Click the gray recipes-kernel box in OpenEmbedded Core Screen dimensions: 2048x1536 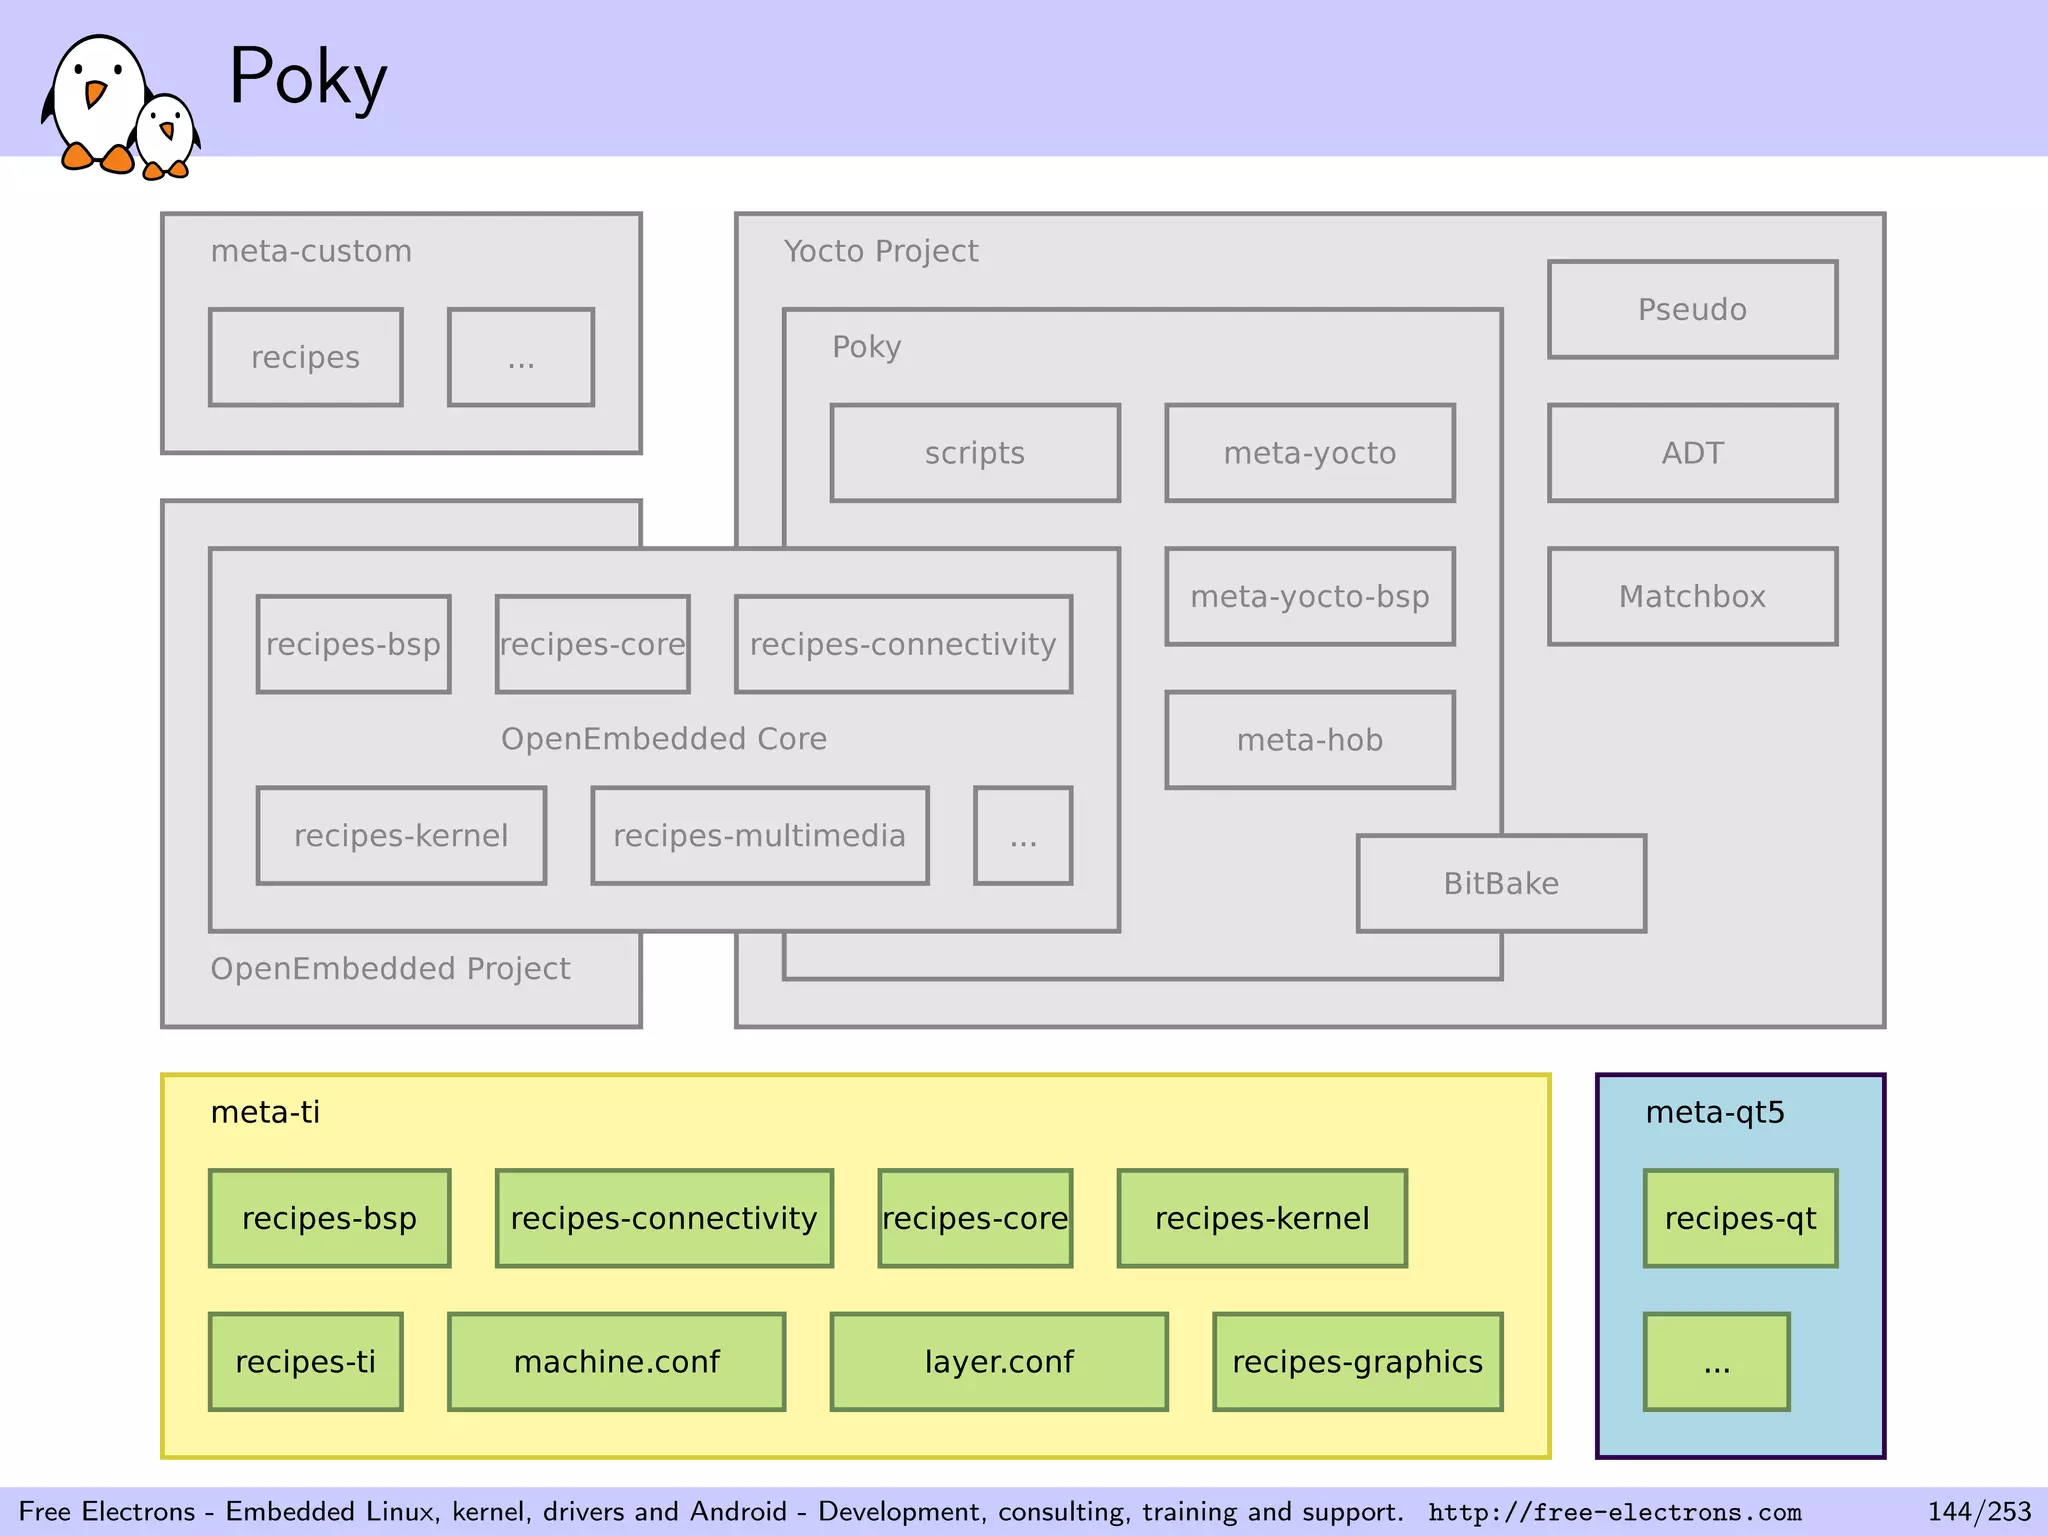pyautogui.click(x=401, y=835)
